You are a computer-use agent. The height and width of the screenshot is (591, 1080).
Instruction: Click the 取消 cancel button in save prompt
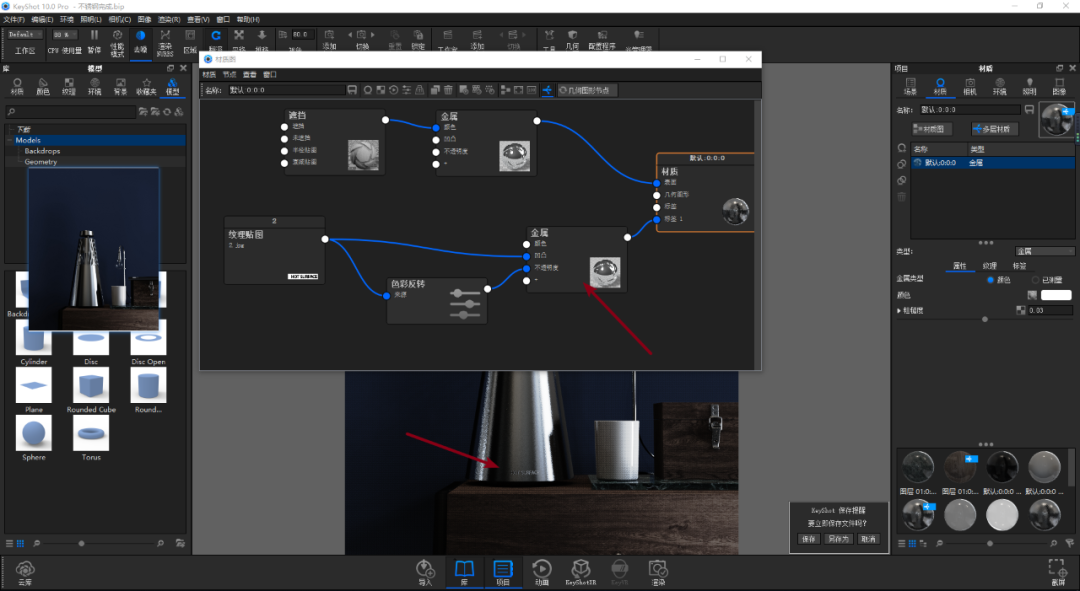[868, 539]
